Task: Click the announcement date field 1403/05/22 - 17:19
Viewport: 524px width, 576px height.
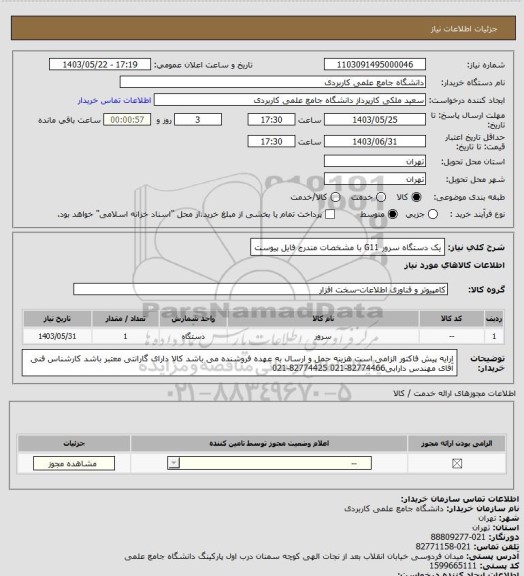Action: coord(100,65)
